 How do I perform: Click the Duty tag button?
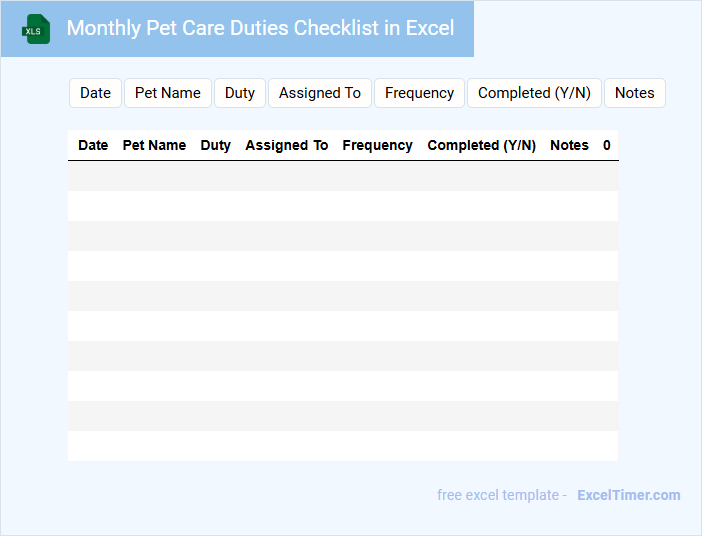240,93
